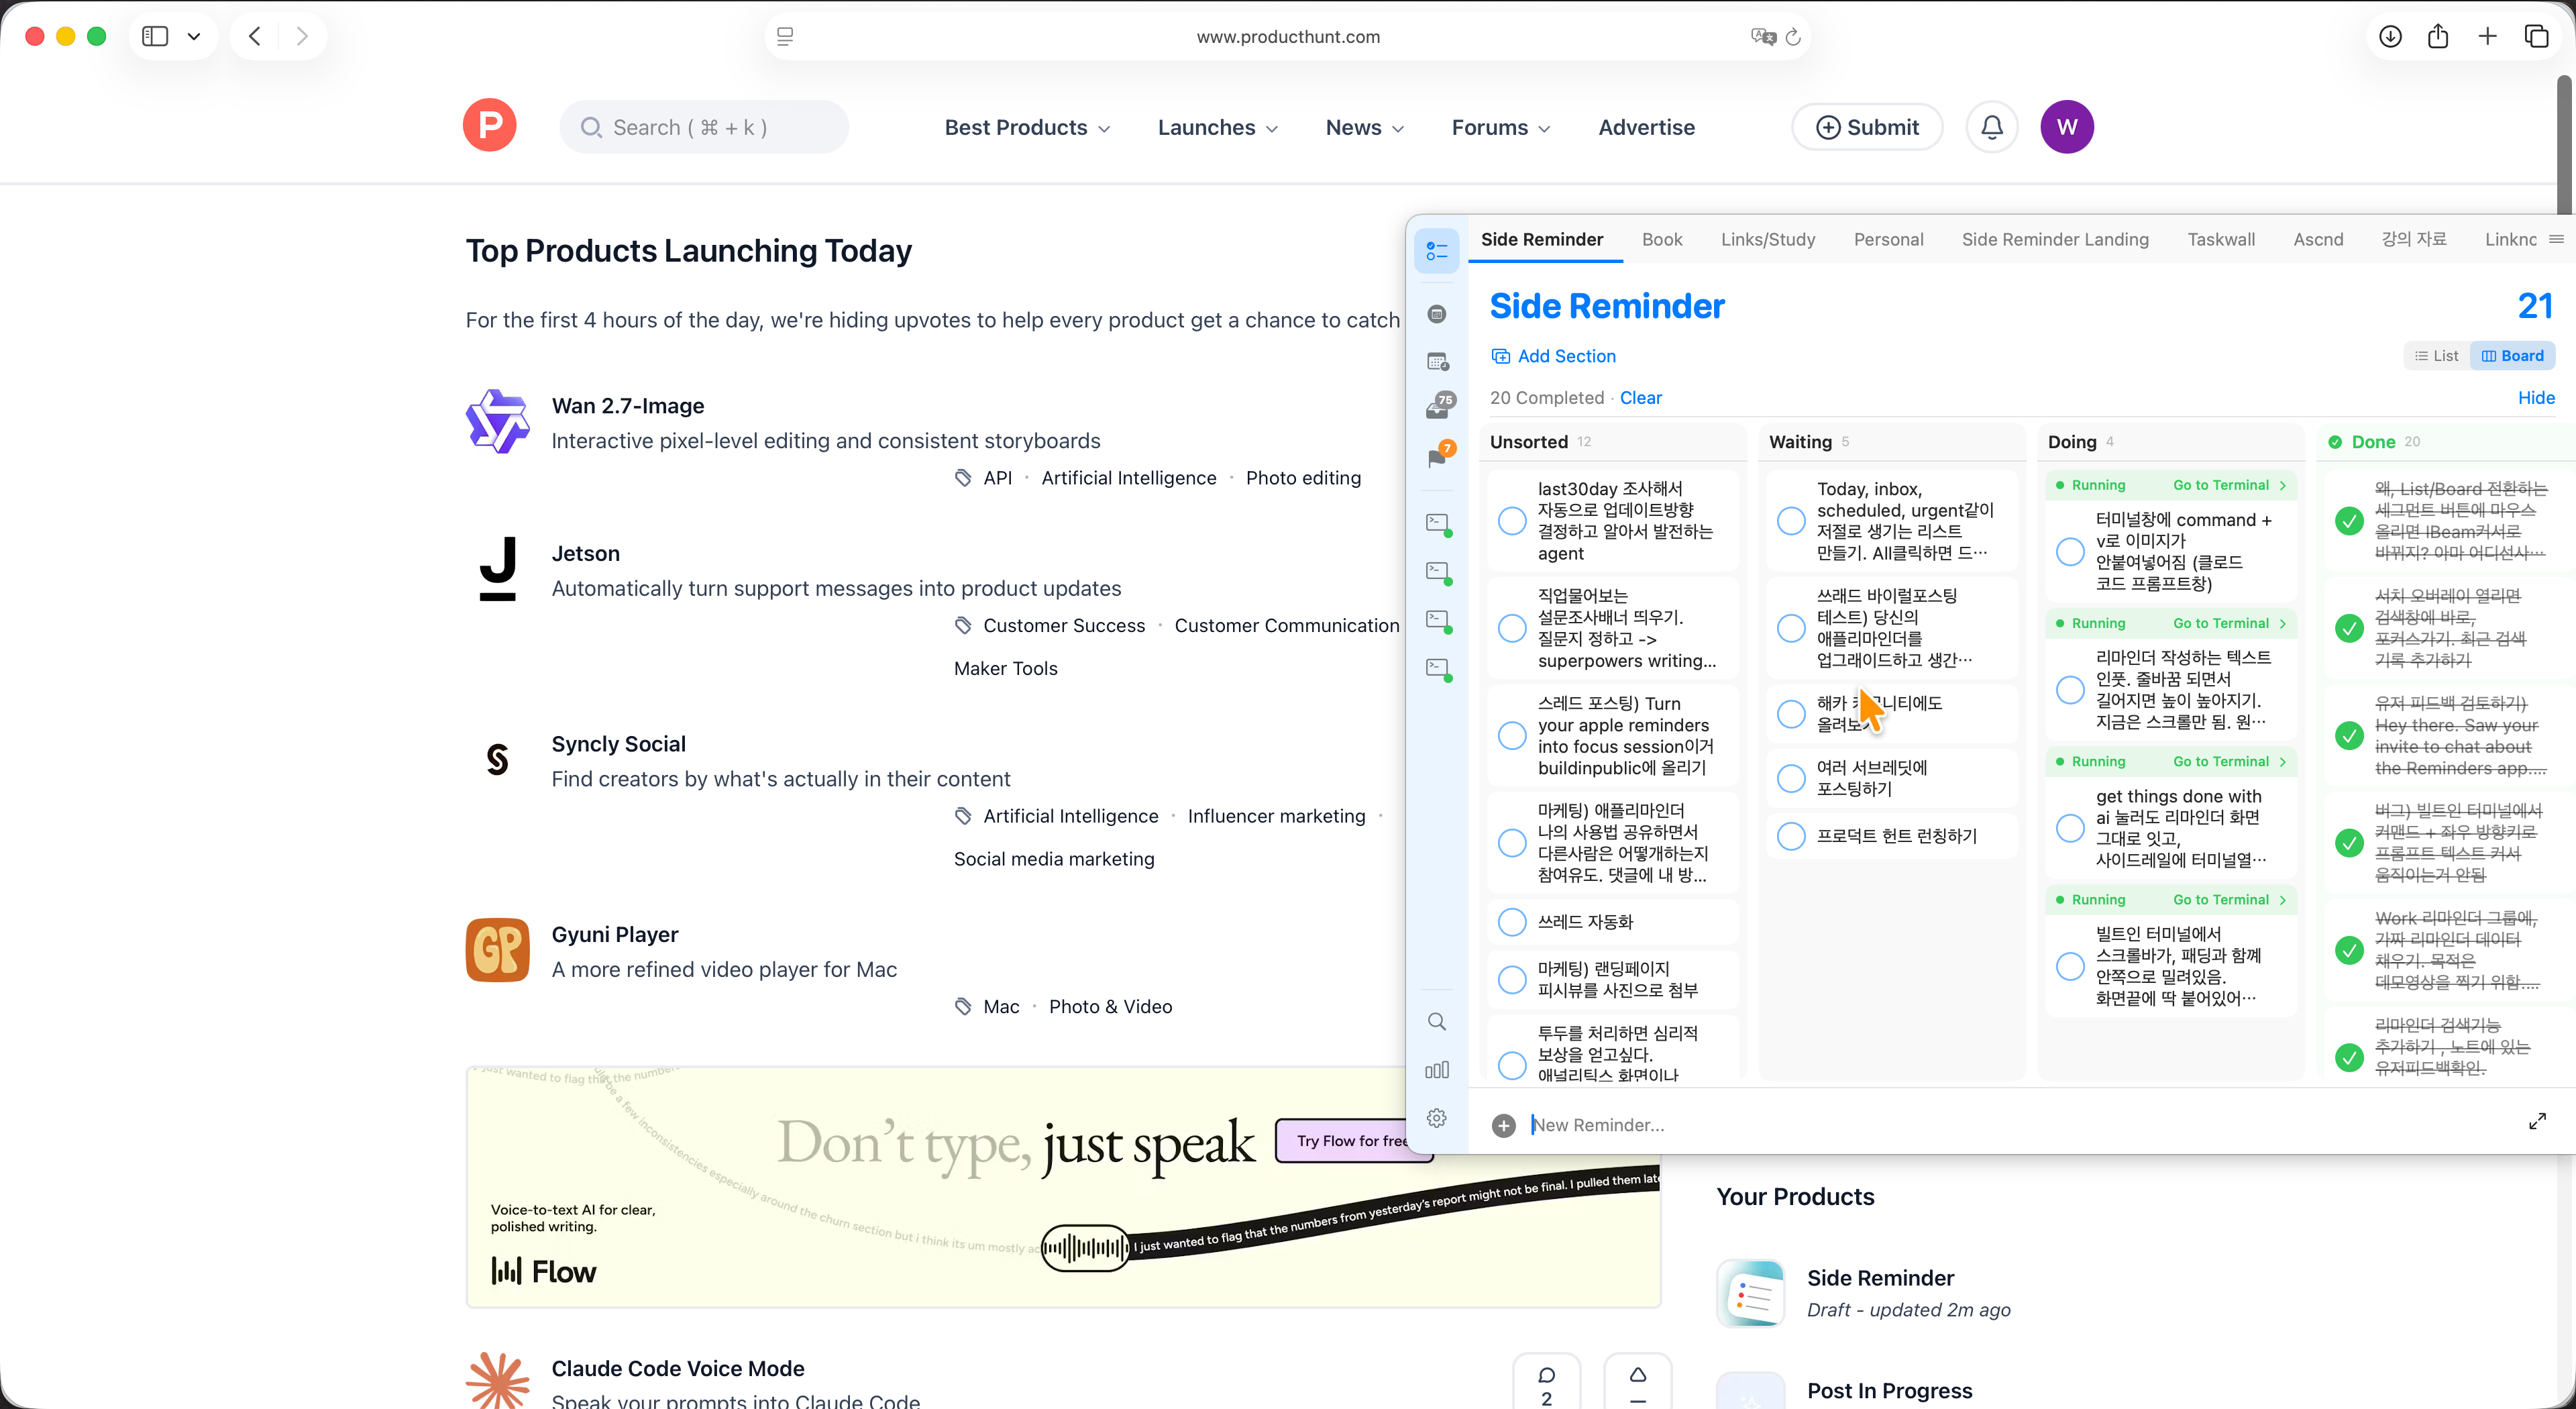The image size is (2576, 1409).
Task: Open the inbox tray icon with badge 75
Action: click(1437, 408)
